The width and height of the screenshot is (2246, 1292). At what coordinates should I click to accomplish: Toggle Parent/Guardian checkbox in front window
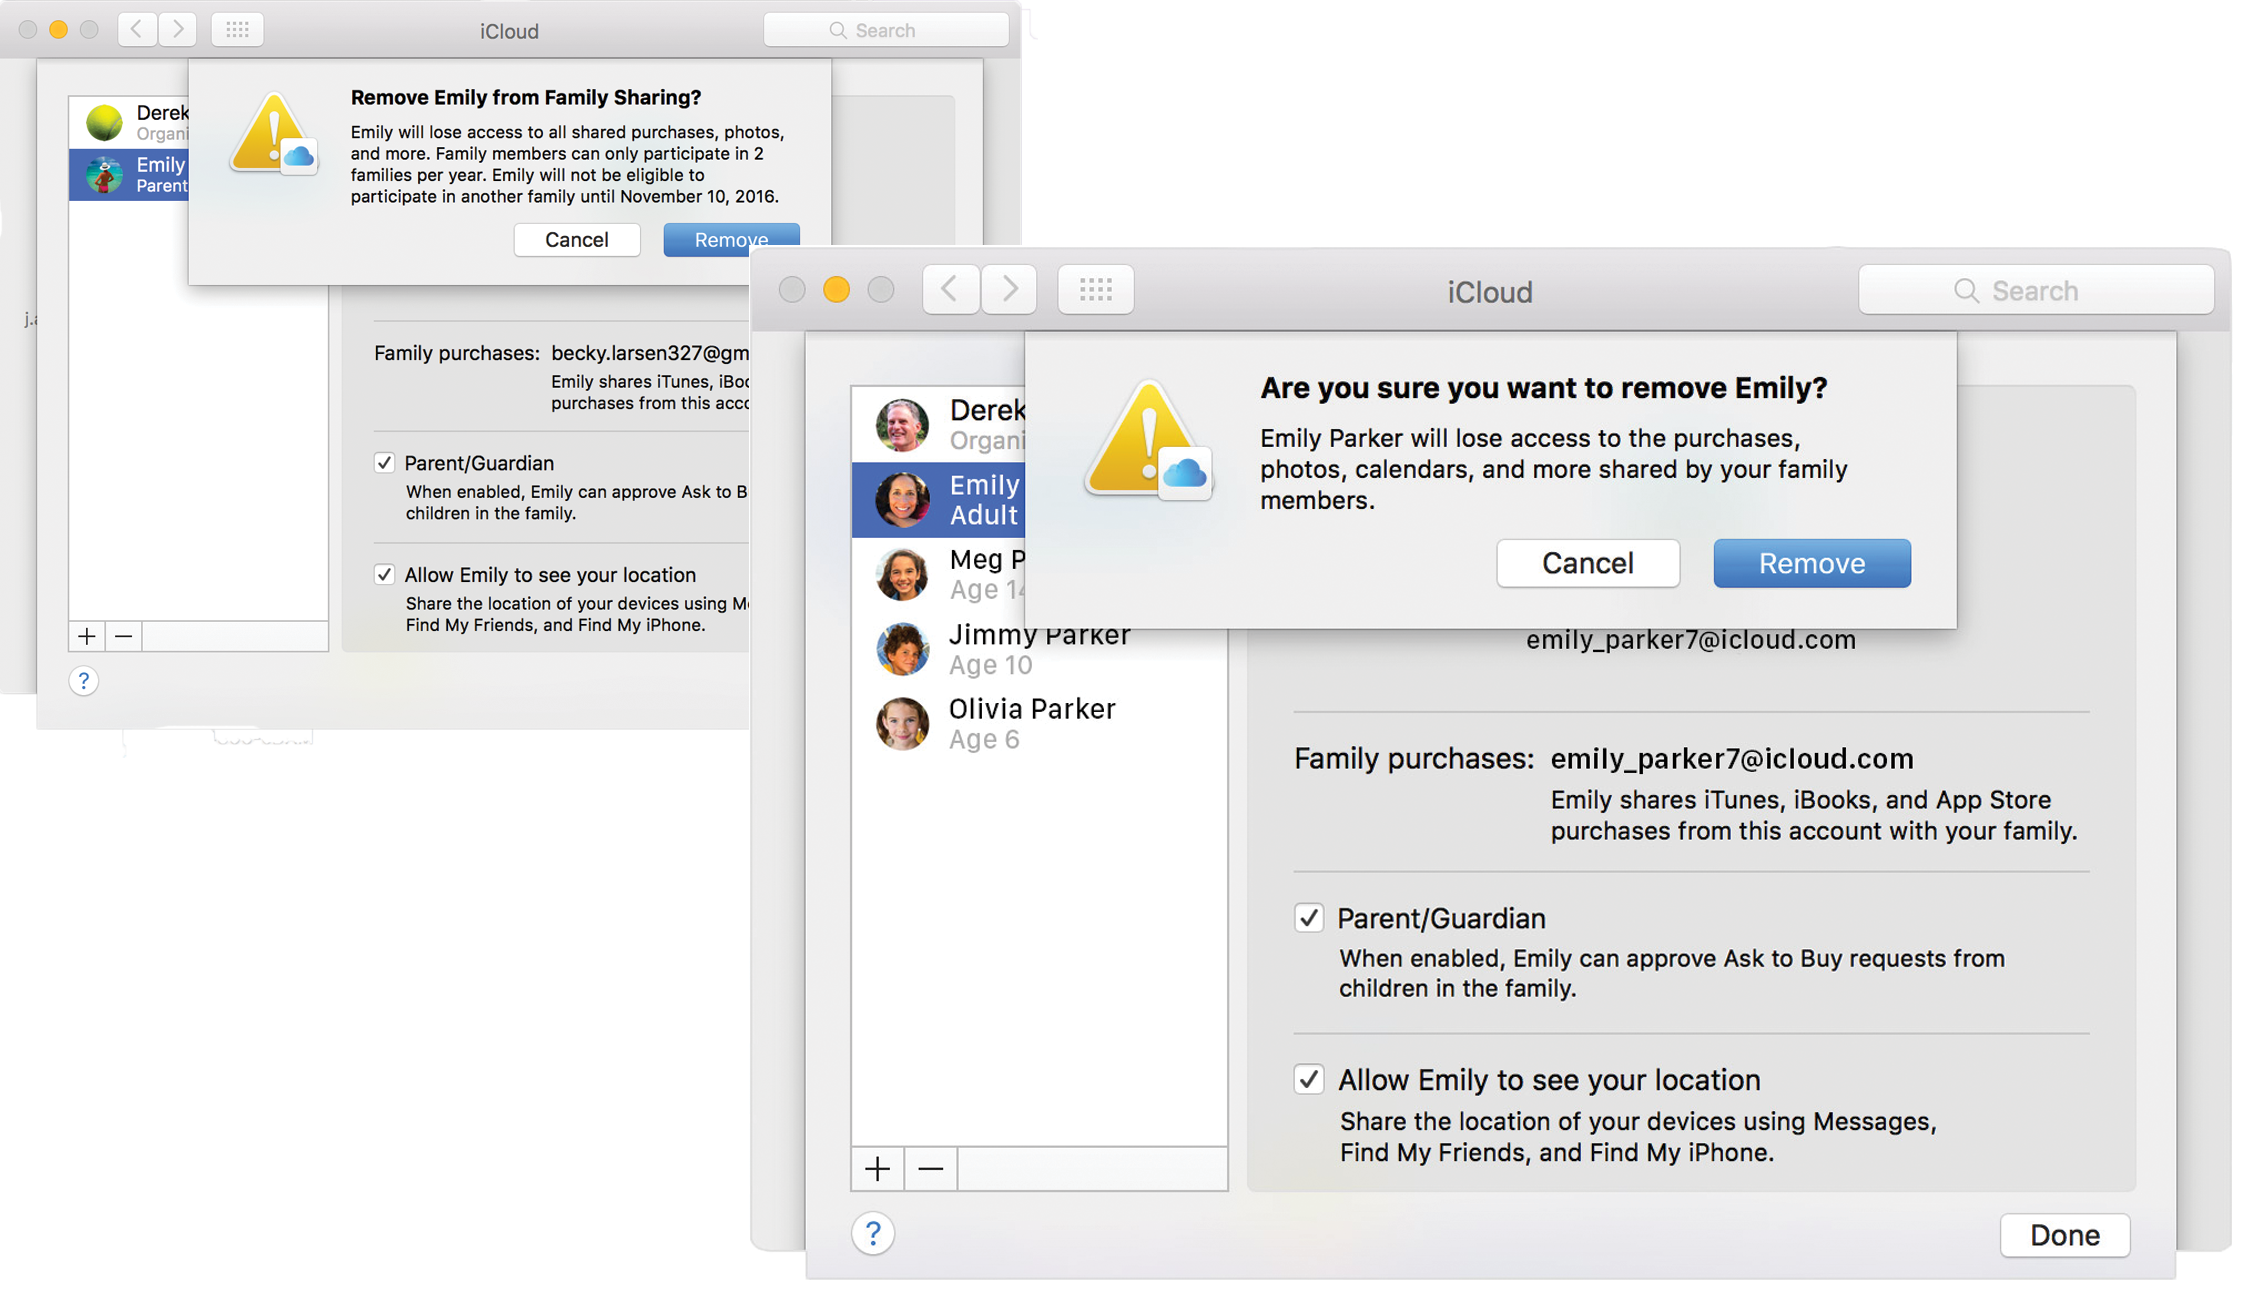(x=1308, y=917)
